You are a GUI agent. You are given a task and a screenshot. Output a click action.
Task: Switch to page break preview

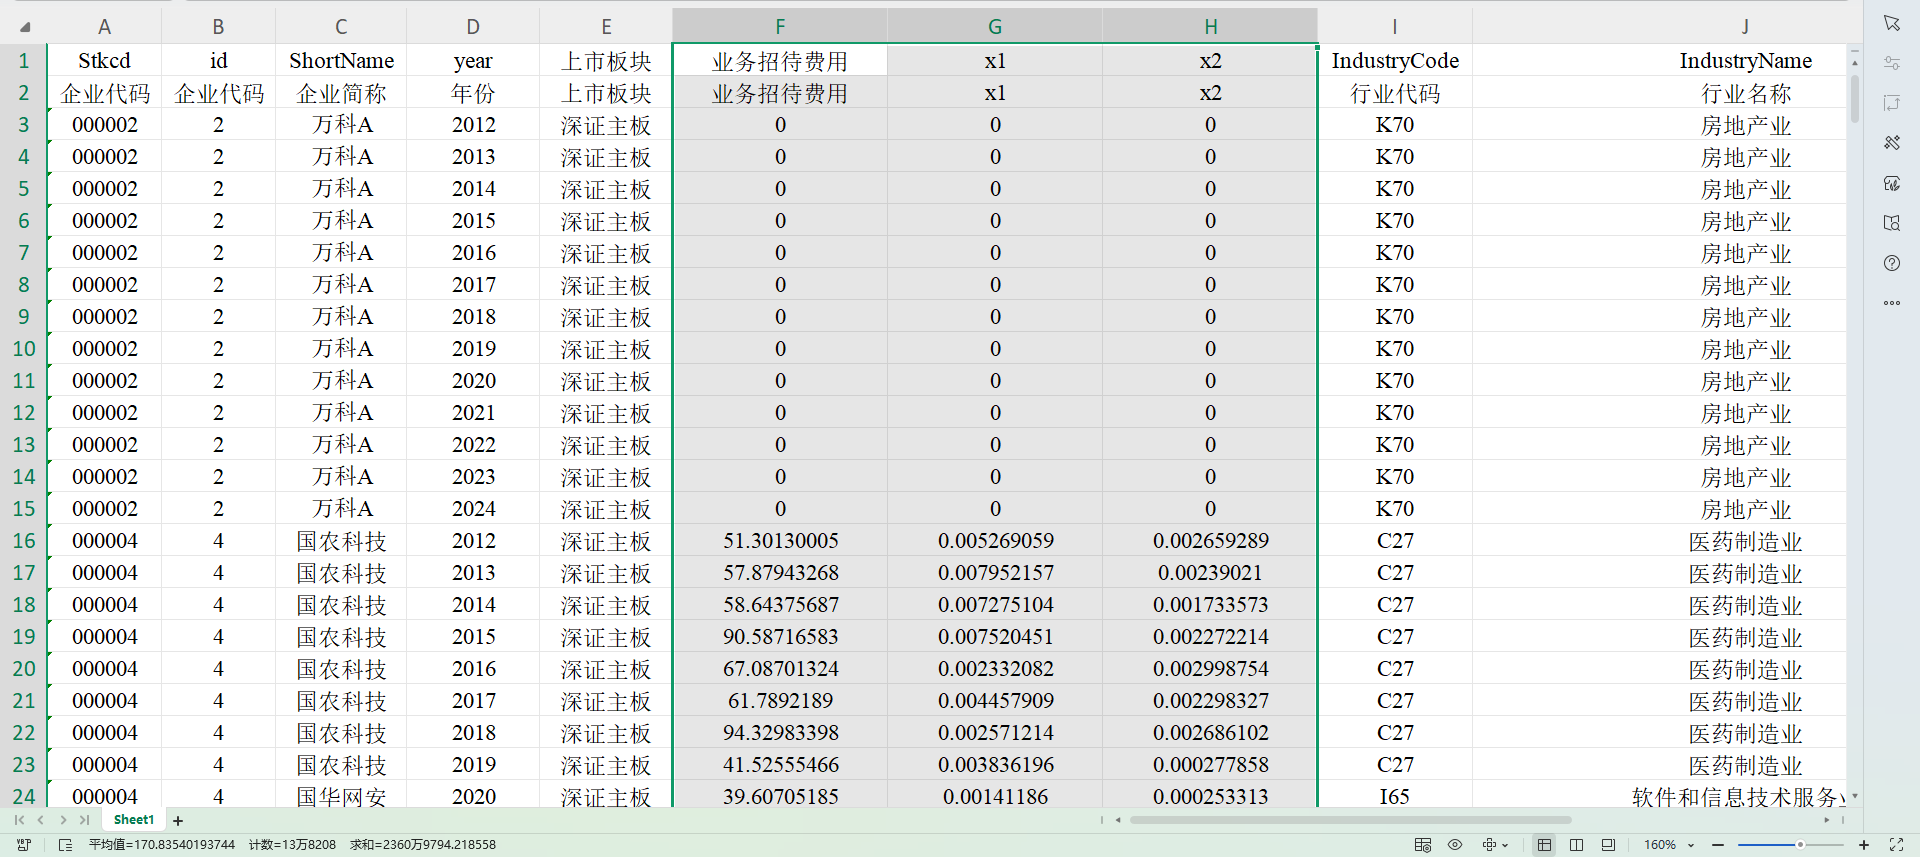1576,845
